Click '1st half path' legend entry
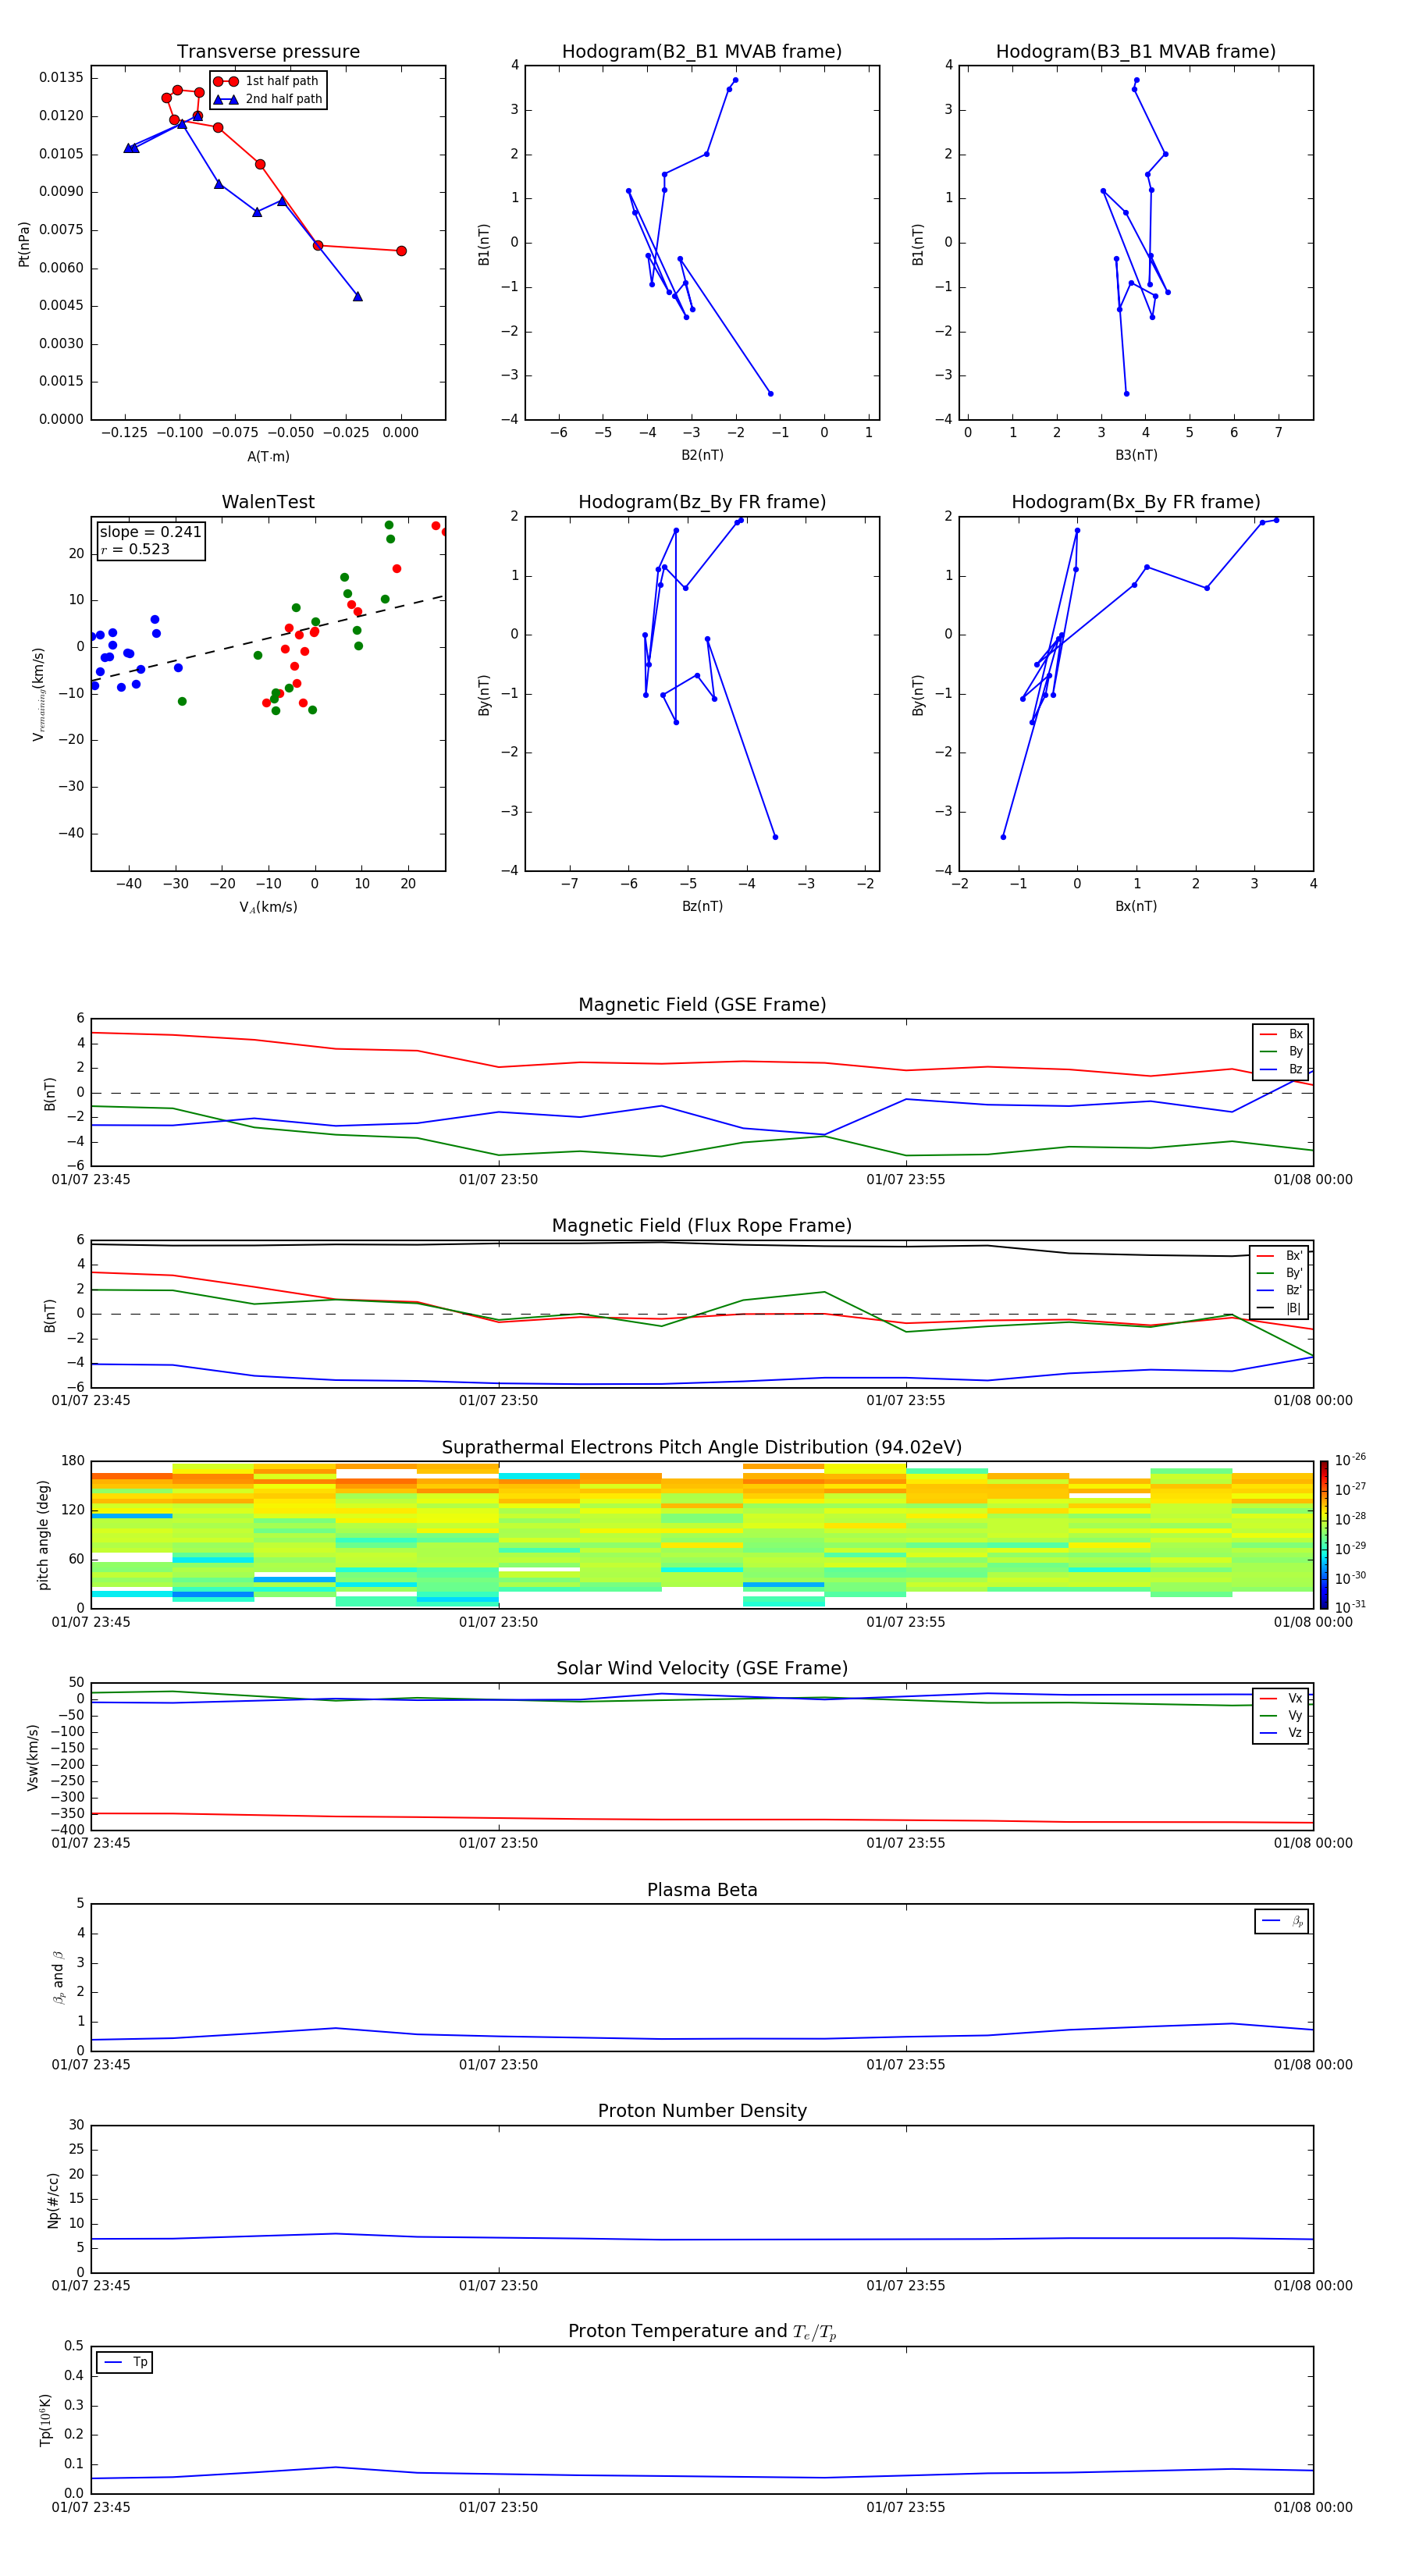Screen dimensions: 1405x2576 click(266, 81)
